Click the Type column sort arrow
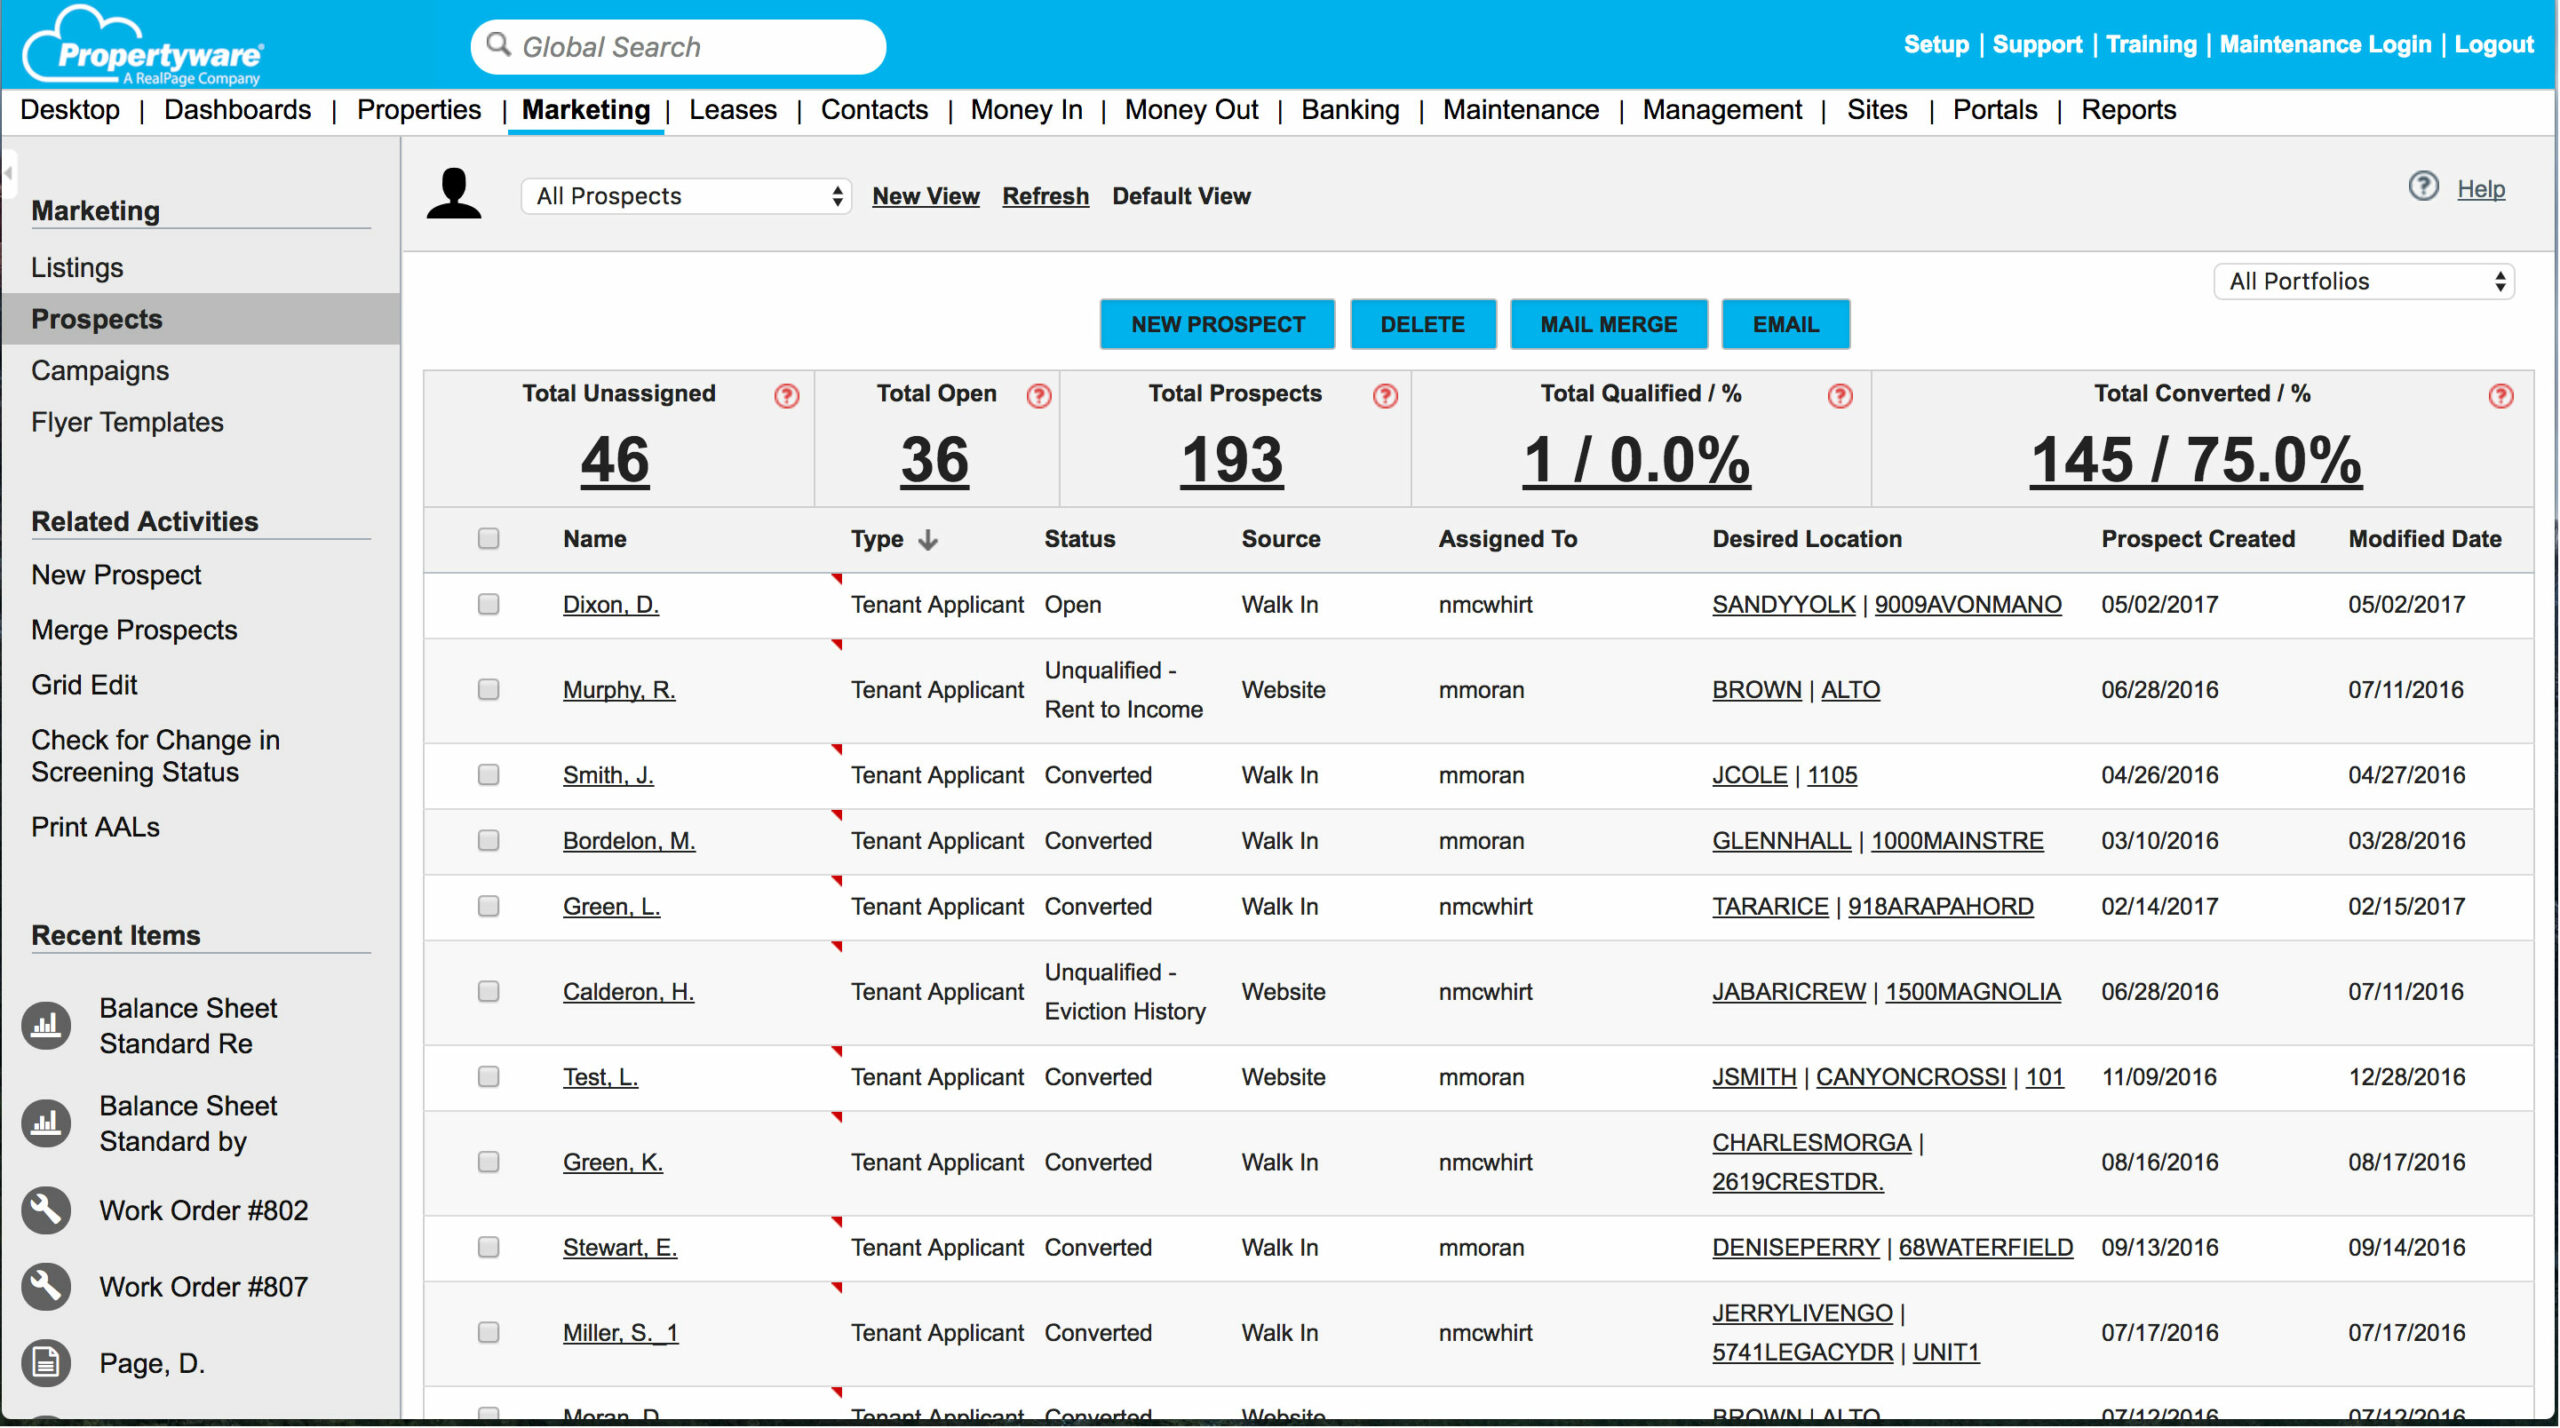This screenshot has width=2560, height=1428. pyautogui.click(x=928, y=540)
